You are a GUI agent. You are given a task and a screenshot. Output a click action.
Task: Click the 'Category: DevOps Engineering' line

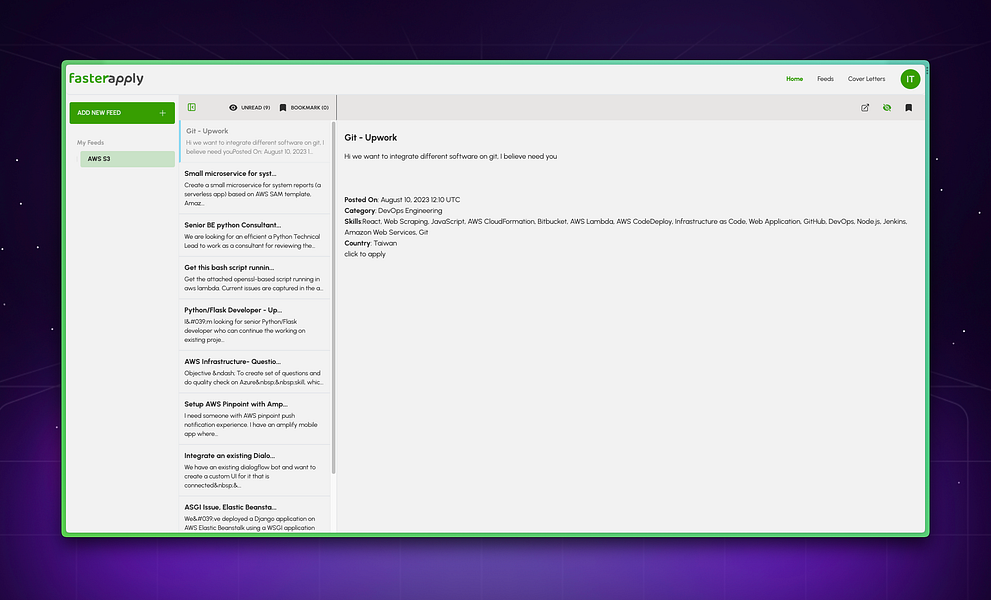pyautogui.click(x=393, y=211)
